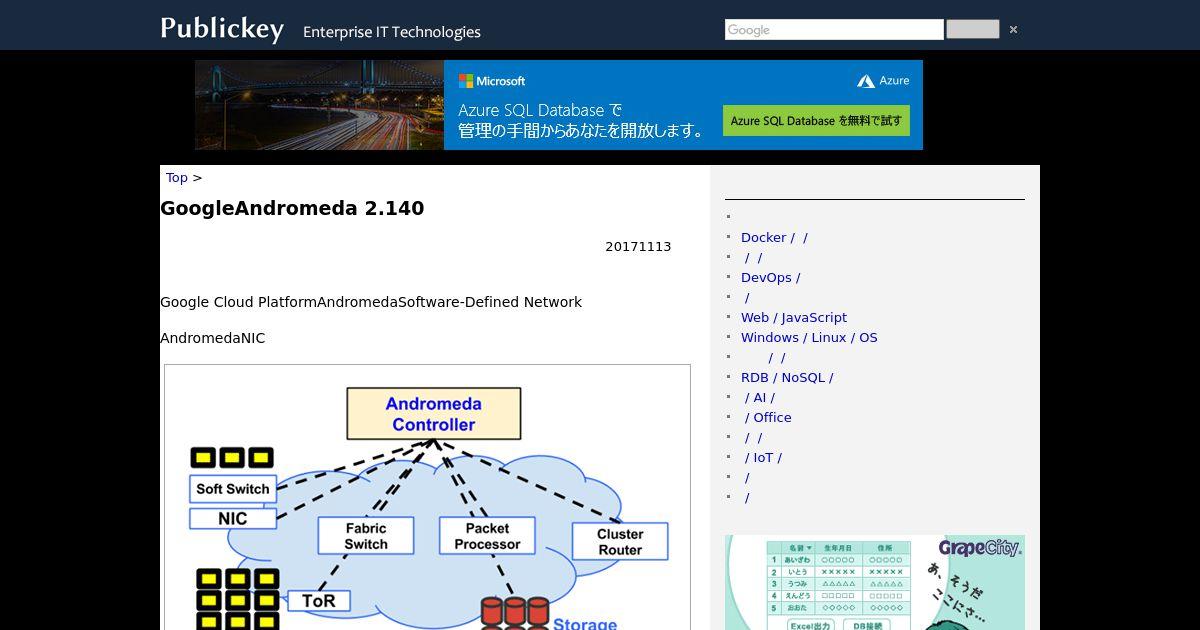Click the Azure logo in the banner
Screen dimensions: 1200x630
coord(883,81)
